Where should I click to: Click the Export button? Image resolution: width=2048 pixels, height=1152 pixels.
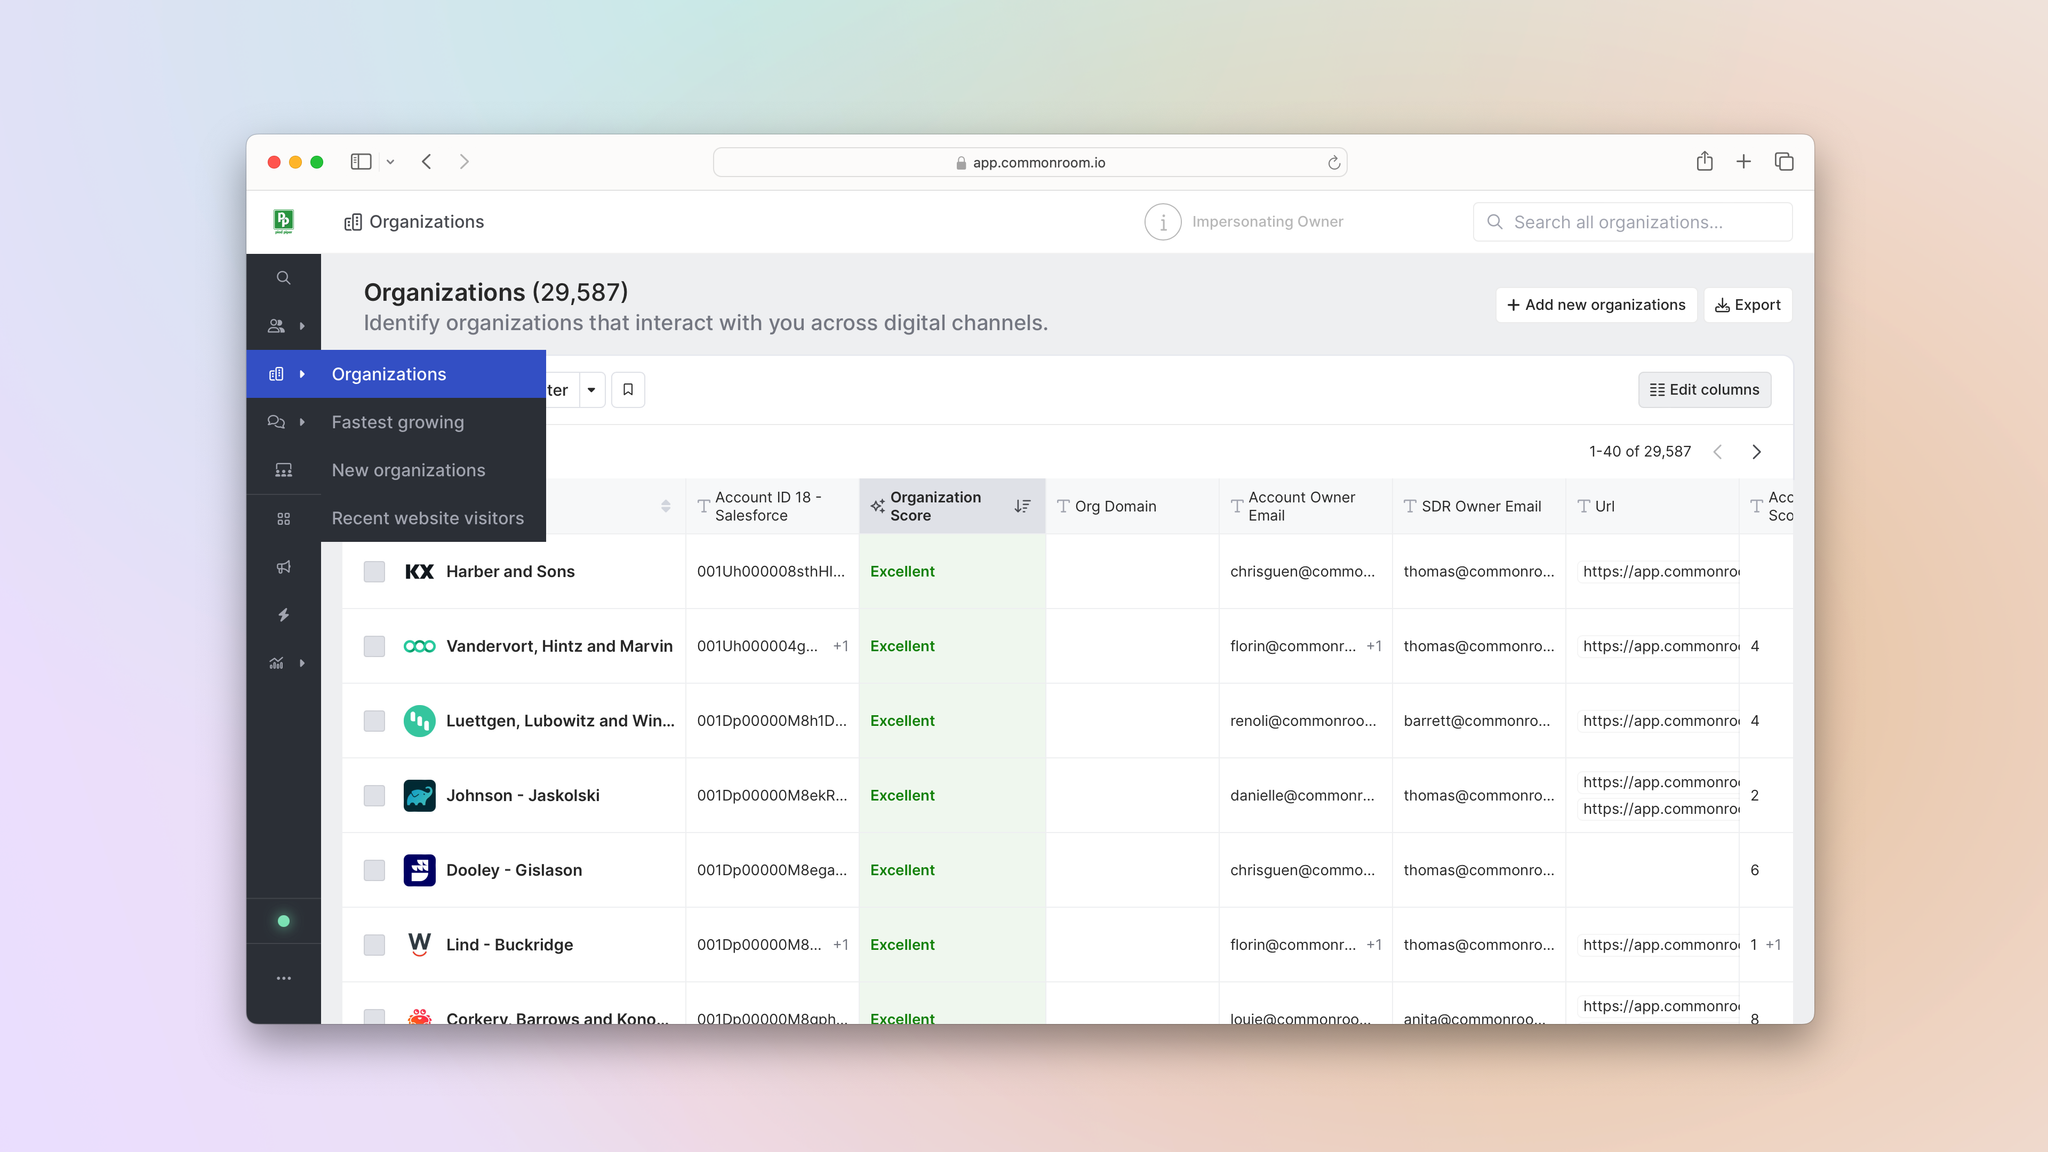1748,305
